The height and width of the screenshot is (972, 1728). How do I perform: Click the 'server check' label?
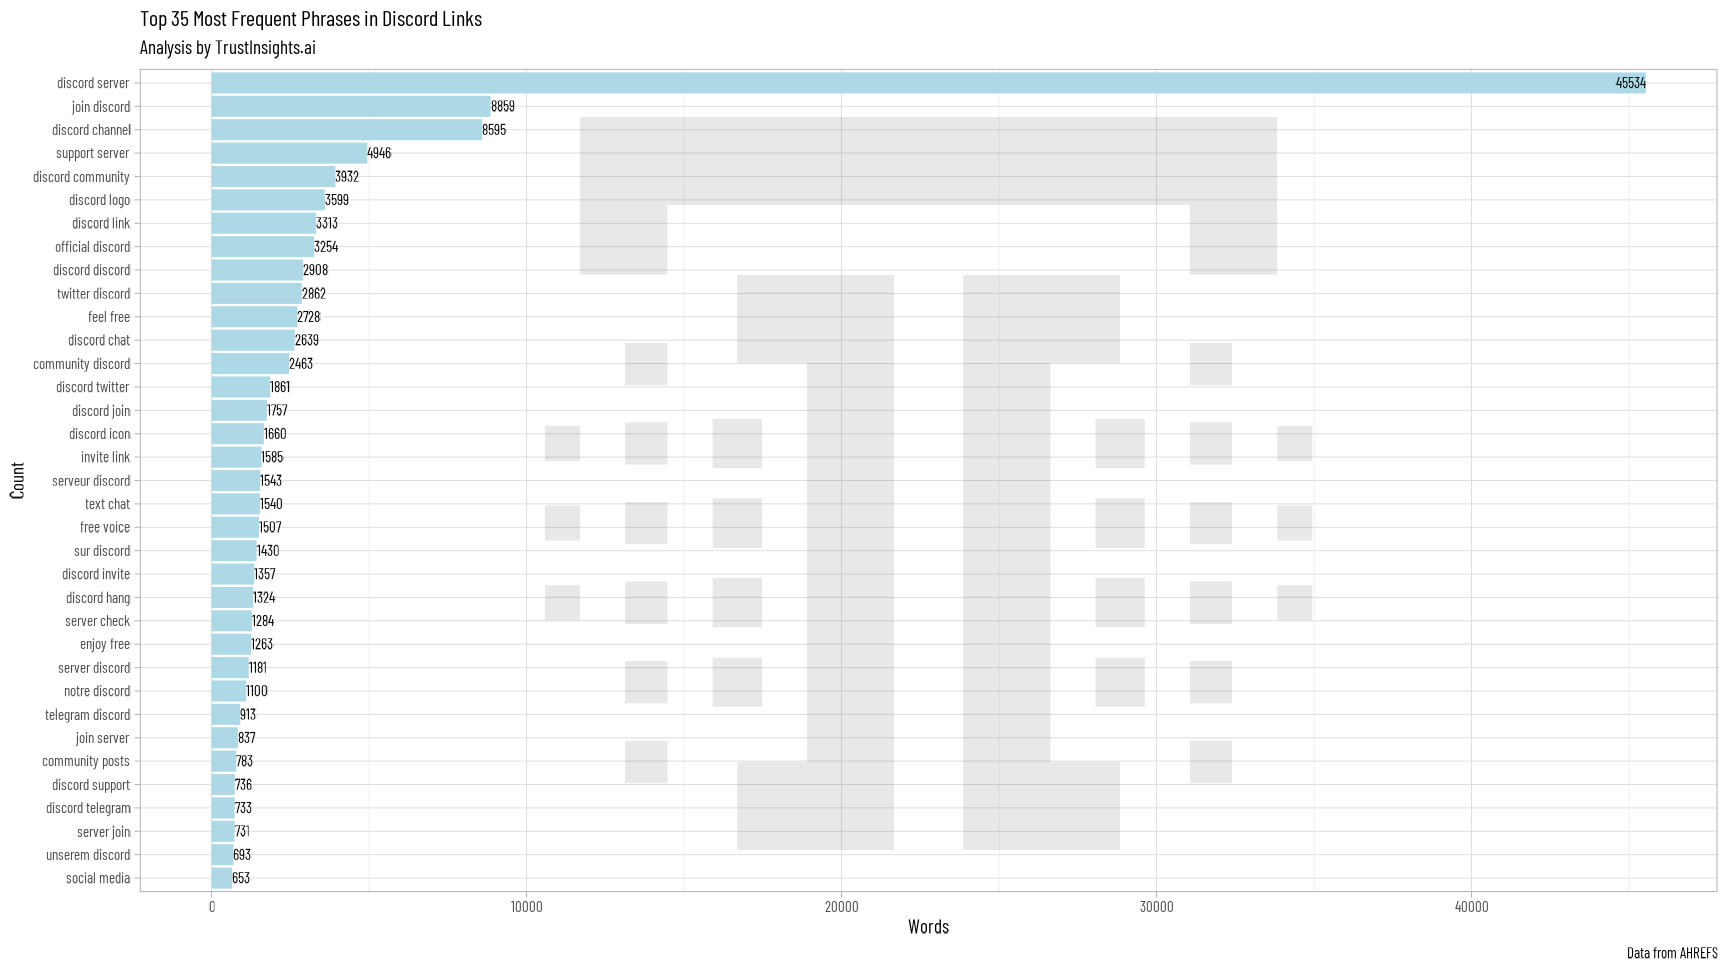click(x=97, y=621)
